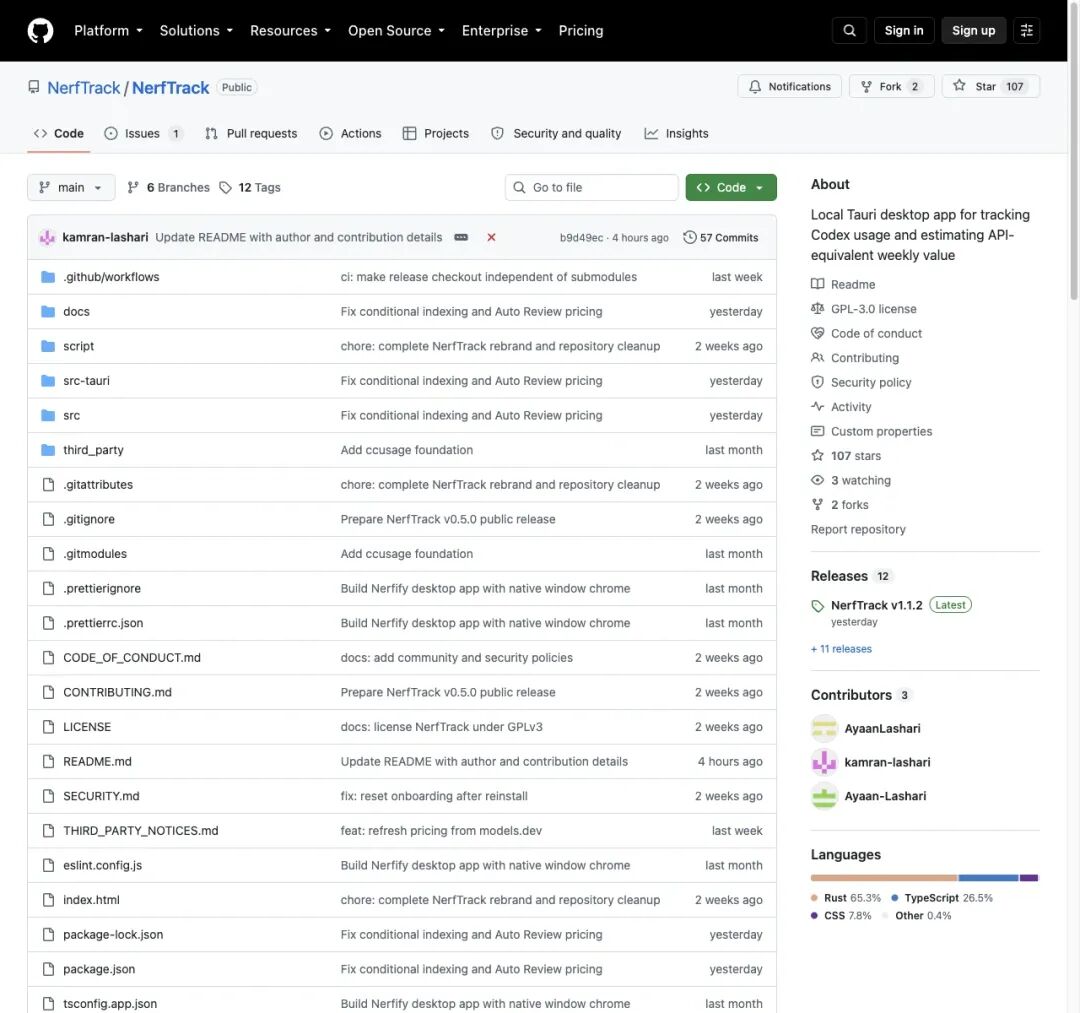This screenshot has width=1080, height=1013.
Task: Switch to the Projects tab
Action: (x=435, y=134)
